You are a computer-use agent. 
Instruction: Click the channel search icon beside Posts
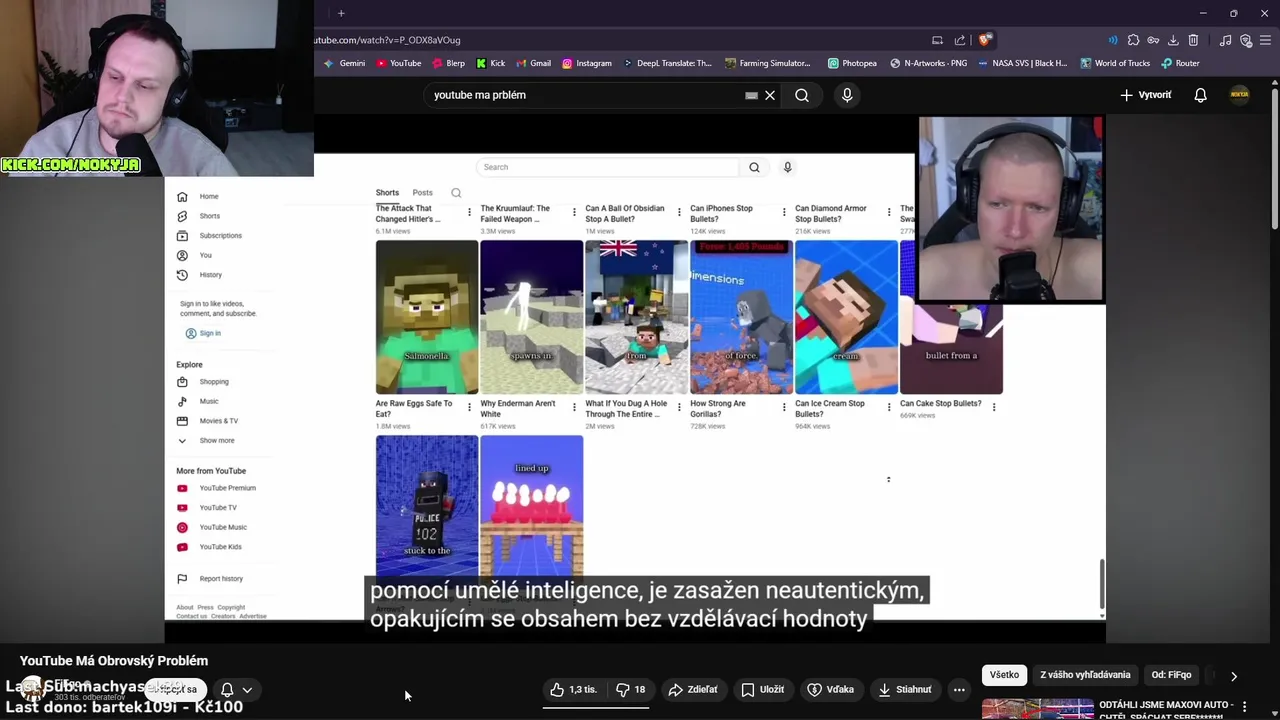(456, 193)
